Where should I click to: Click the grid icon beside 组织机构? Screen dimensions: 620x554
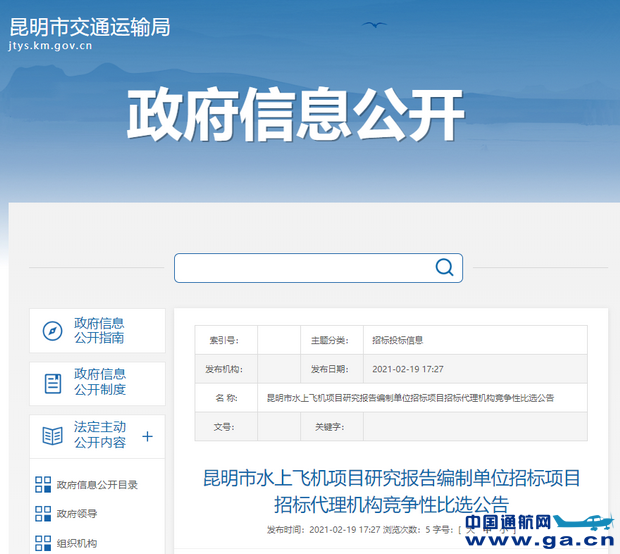[x=43, y=543]
